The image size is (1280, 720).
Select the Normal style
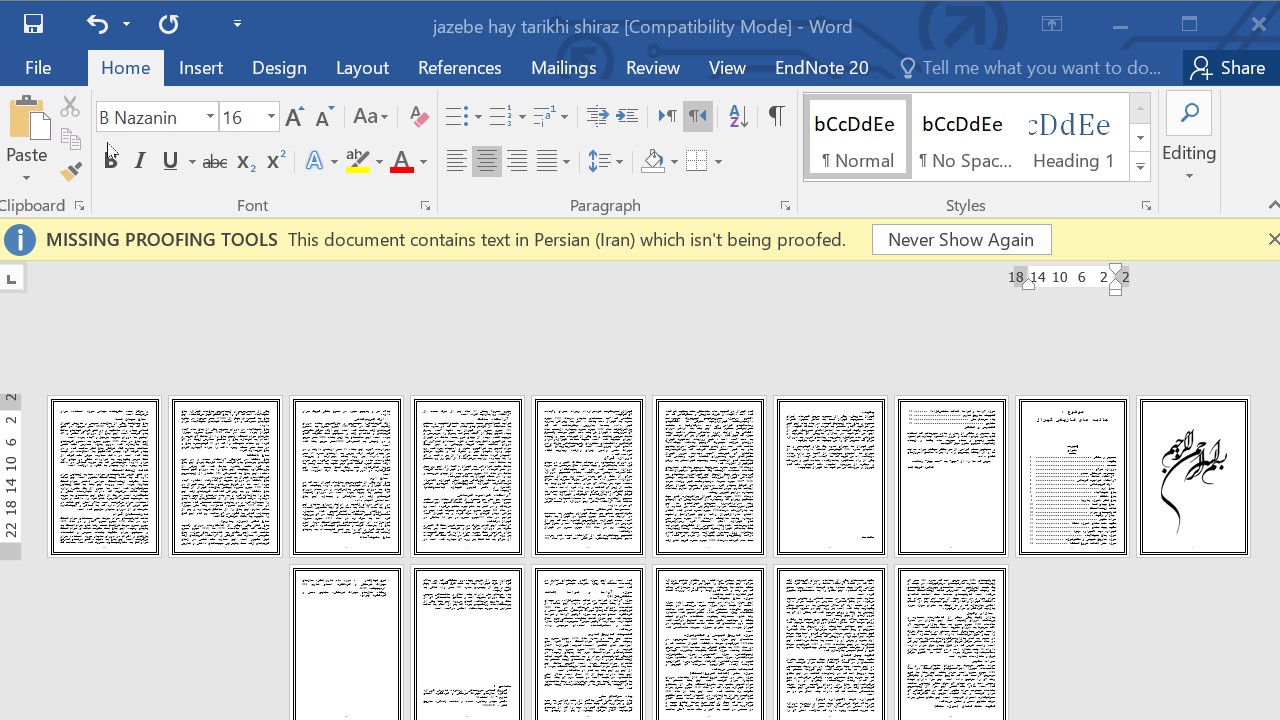click(857, 137)
